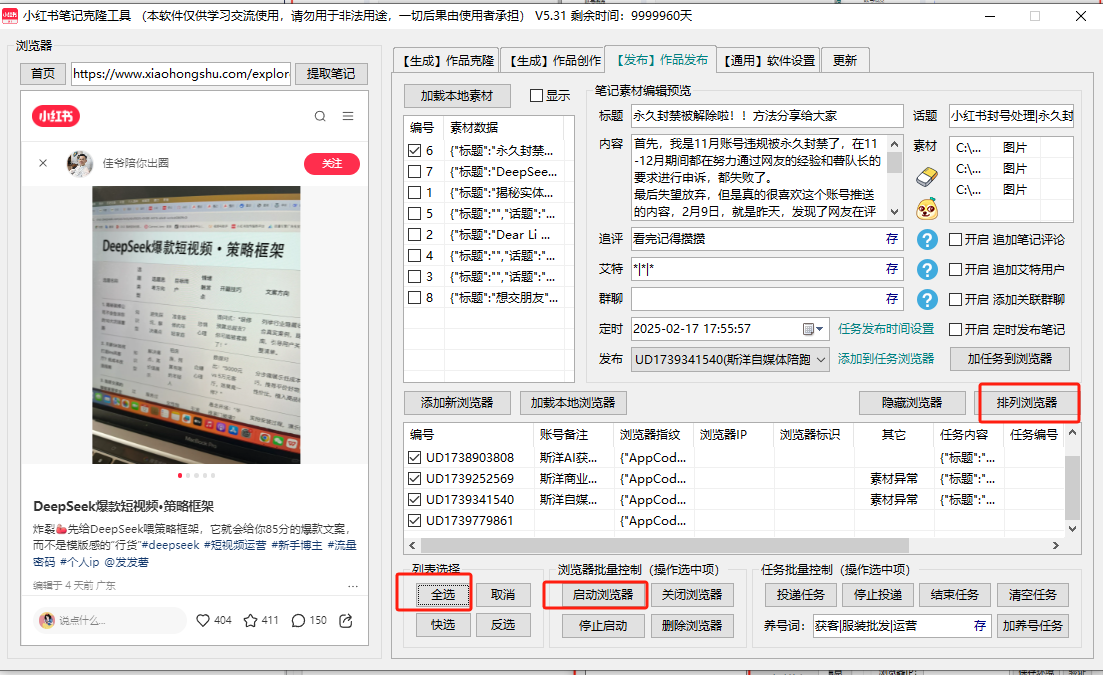Click the Xiaohongshu search magnifier icon

coord(320,116)
